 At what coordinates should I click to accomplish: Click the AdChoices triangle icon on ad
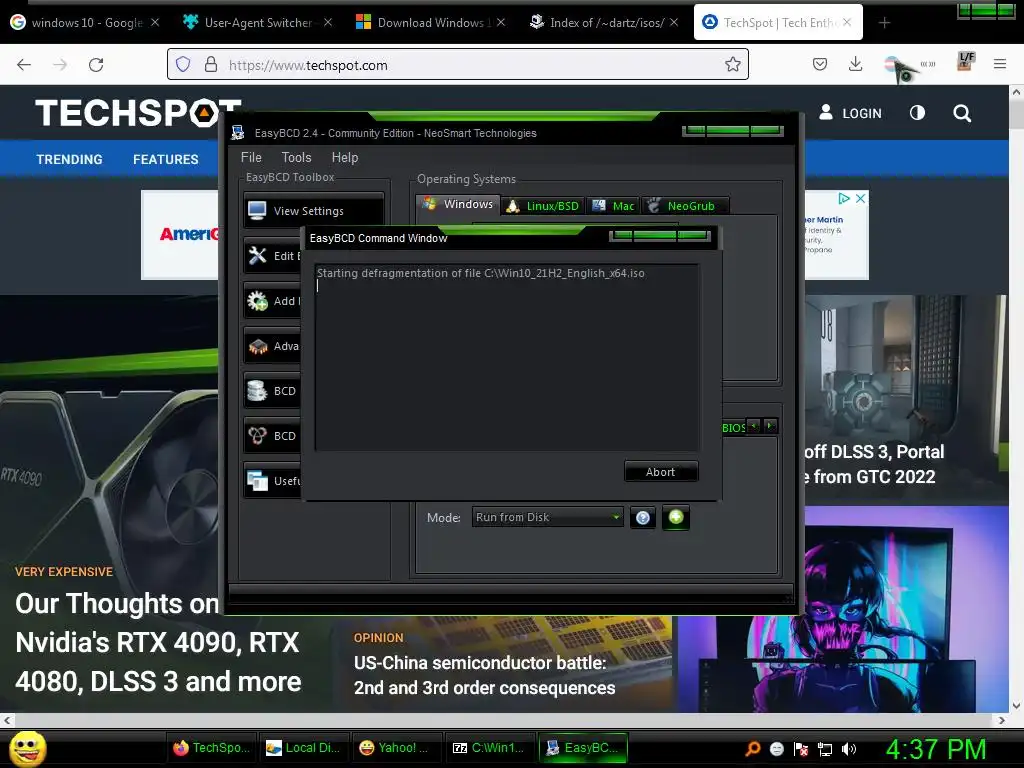844,199
